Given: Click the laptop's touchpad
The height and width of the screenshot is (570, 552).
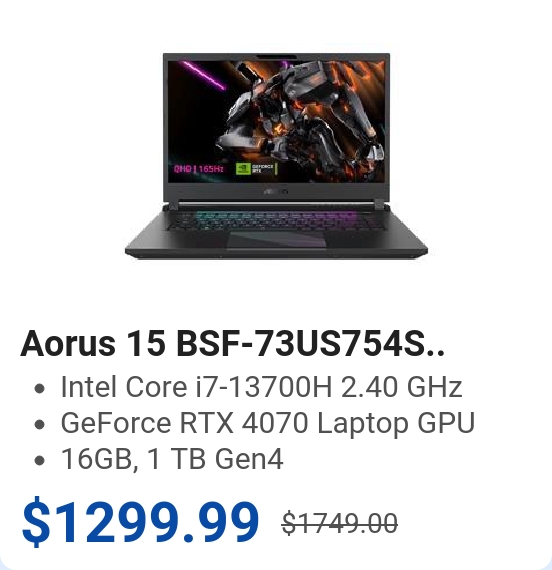Looking at the screenshot, I should click(276, 240).
